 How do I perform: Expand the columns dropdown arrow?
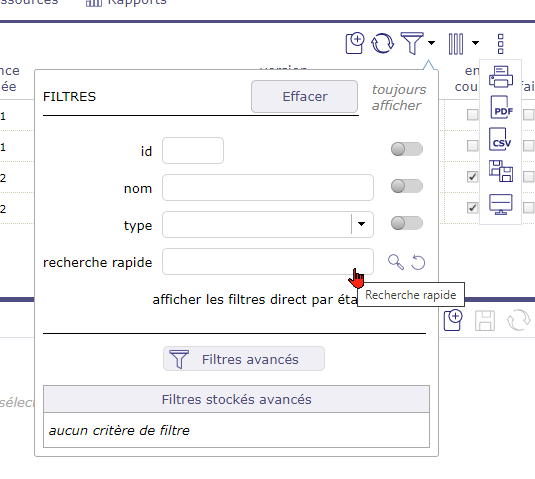(x=475, y=43)
